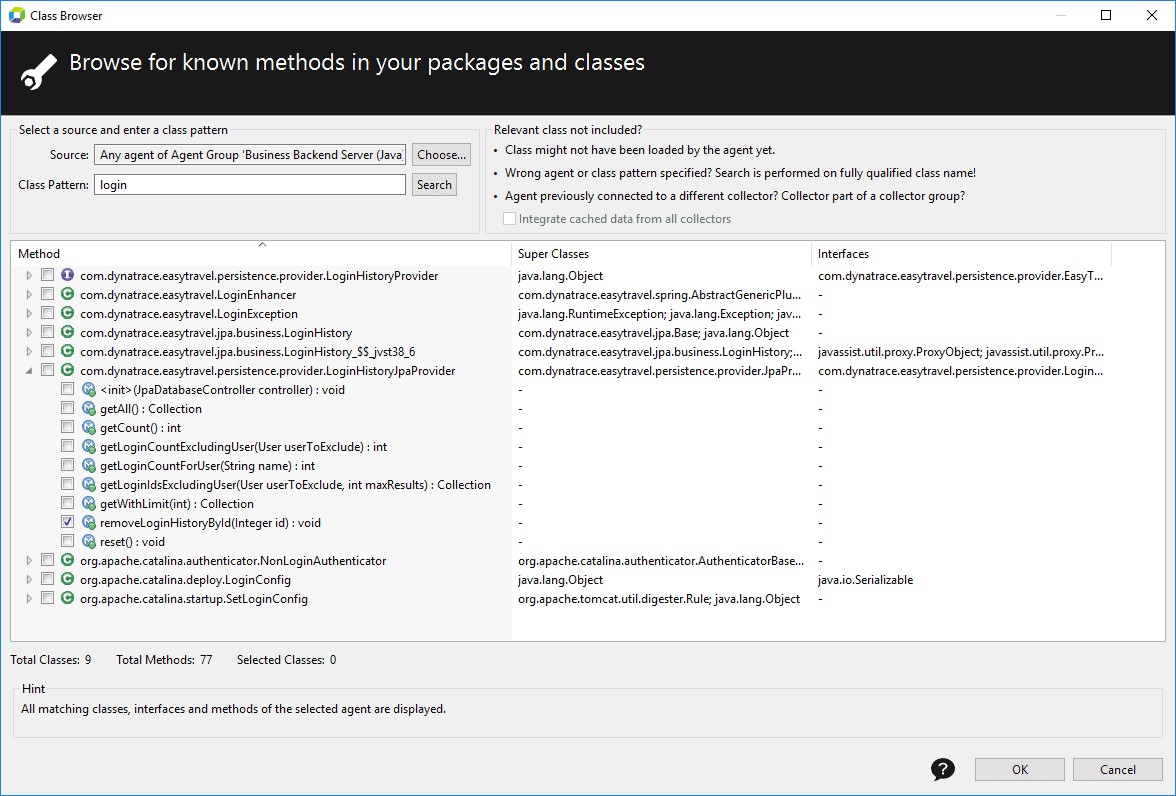Viewport: 1176px width, 796px height.
Task: Expand the LoginEnhancer tree node
Action: coord(29,294)
